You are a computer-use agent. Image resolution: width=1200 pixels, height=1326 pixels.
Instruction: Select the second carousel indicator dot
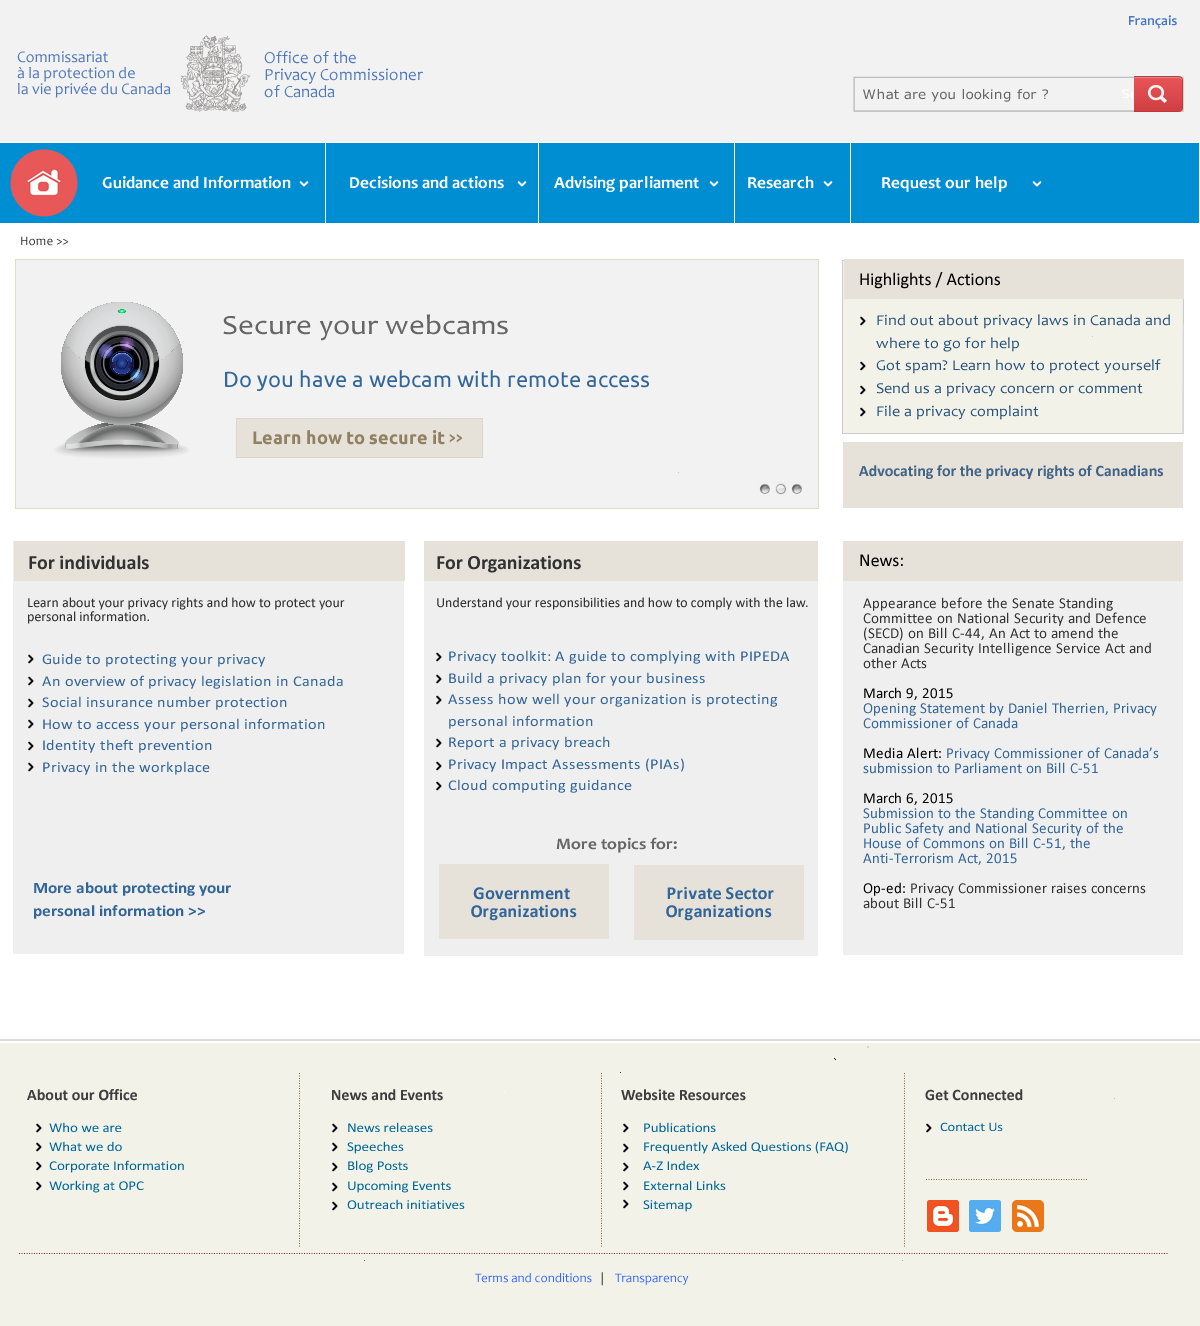click(x=781, y=489)
